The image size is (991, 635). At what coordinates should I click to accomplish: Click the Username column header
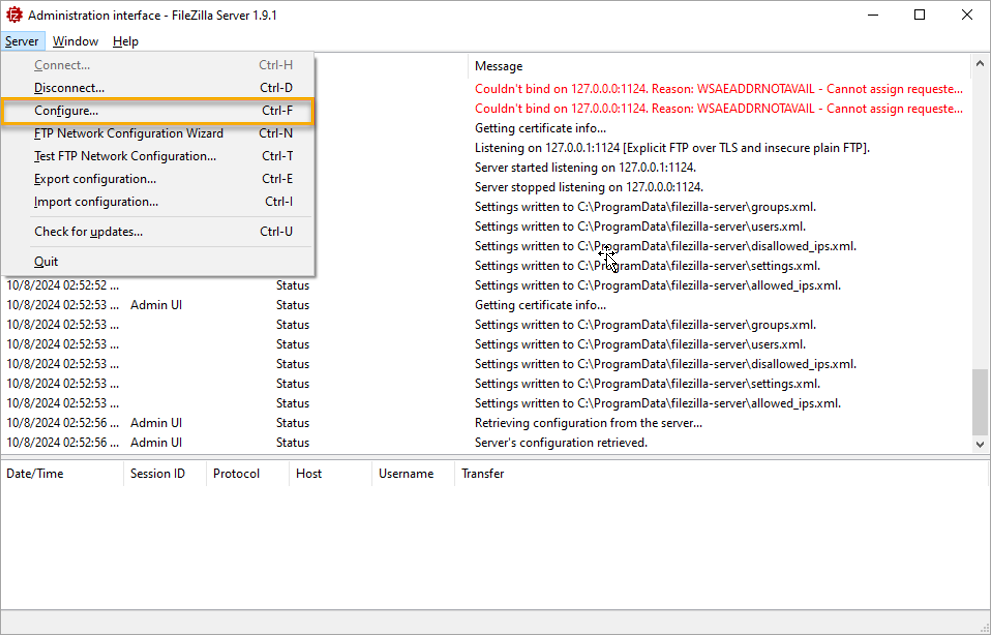coord(413,473)
